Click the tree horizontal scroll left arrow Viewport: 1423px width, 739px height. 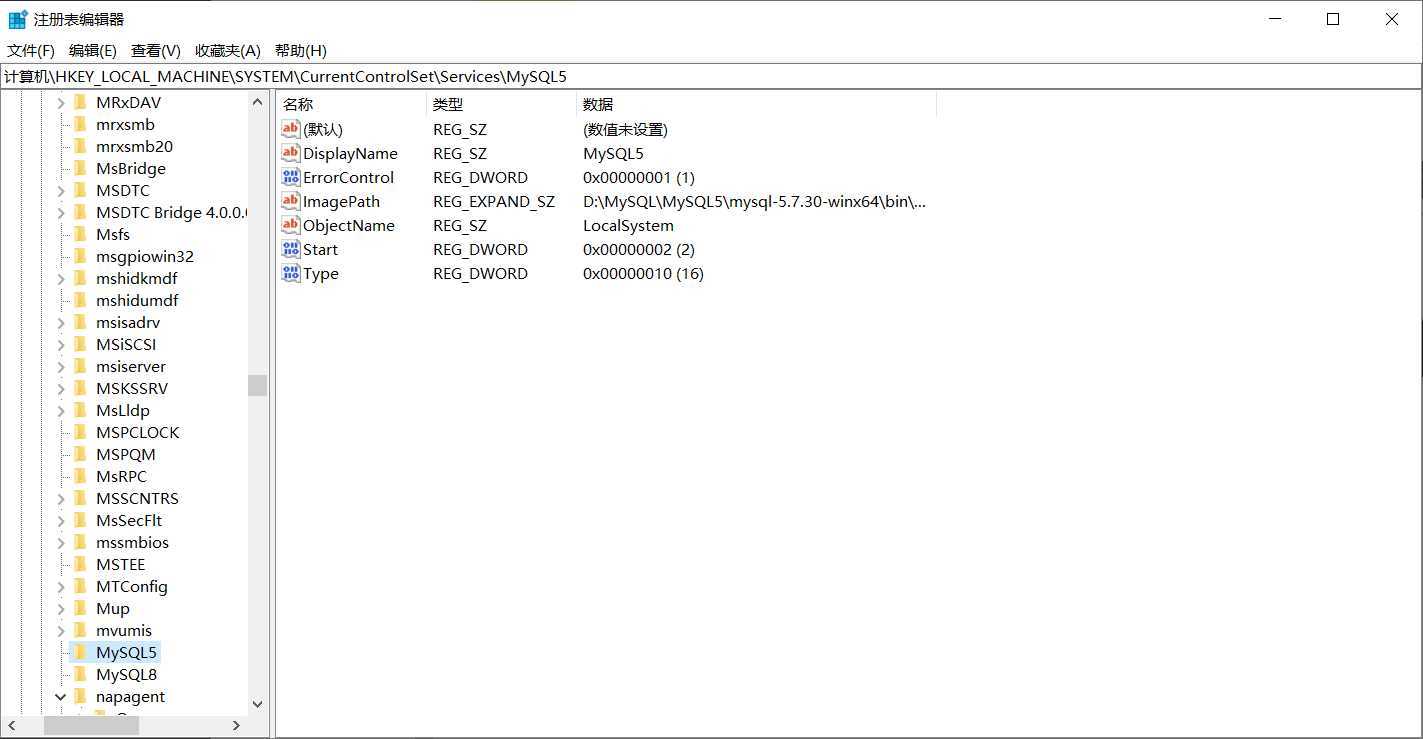point(12,725)
